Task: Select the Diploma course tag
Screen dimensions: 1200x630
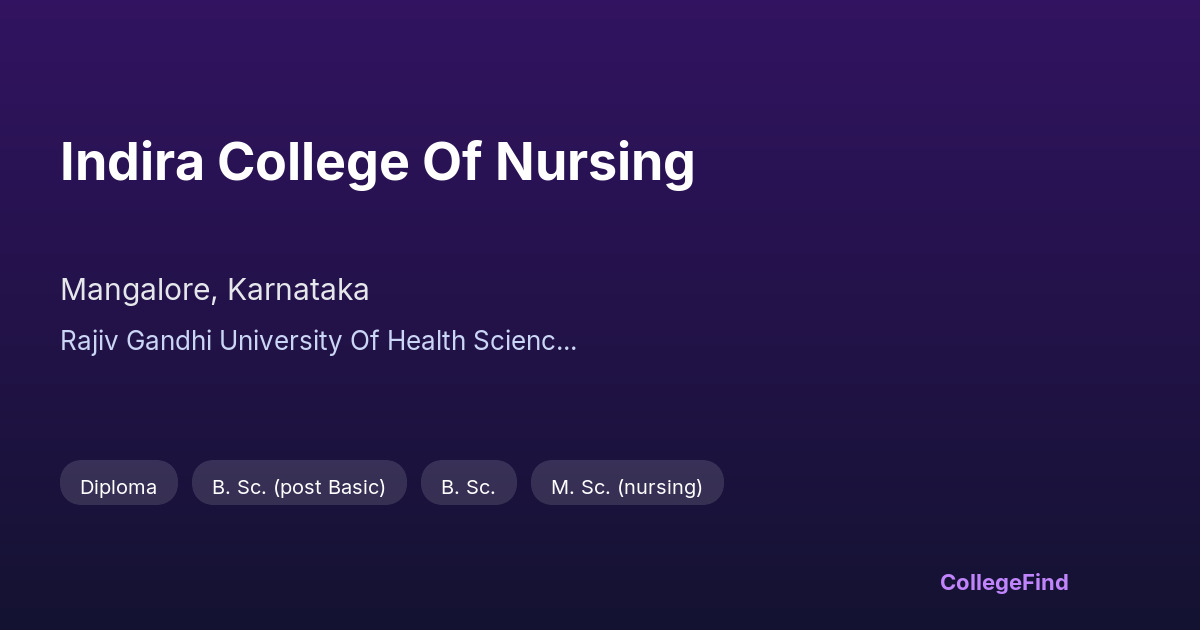Action: click(118, 487)
